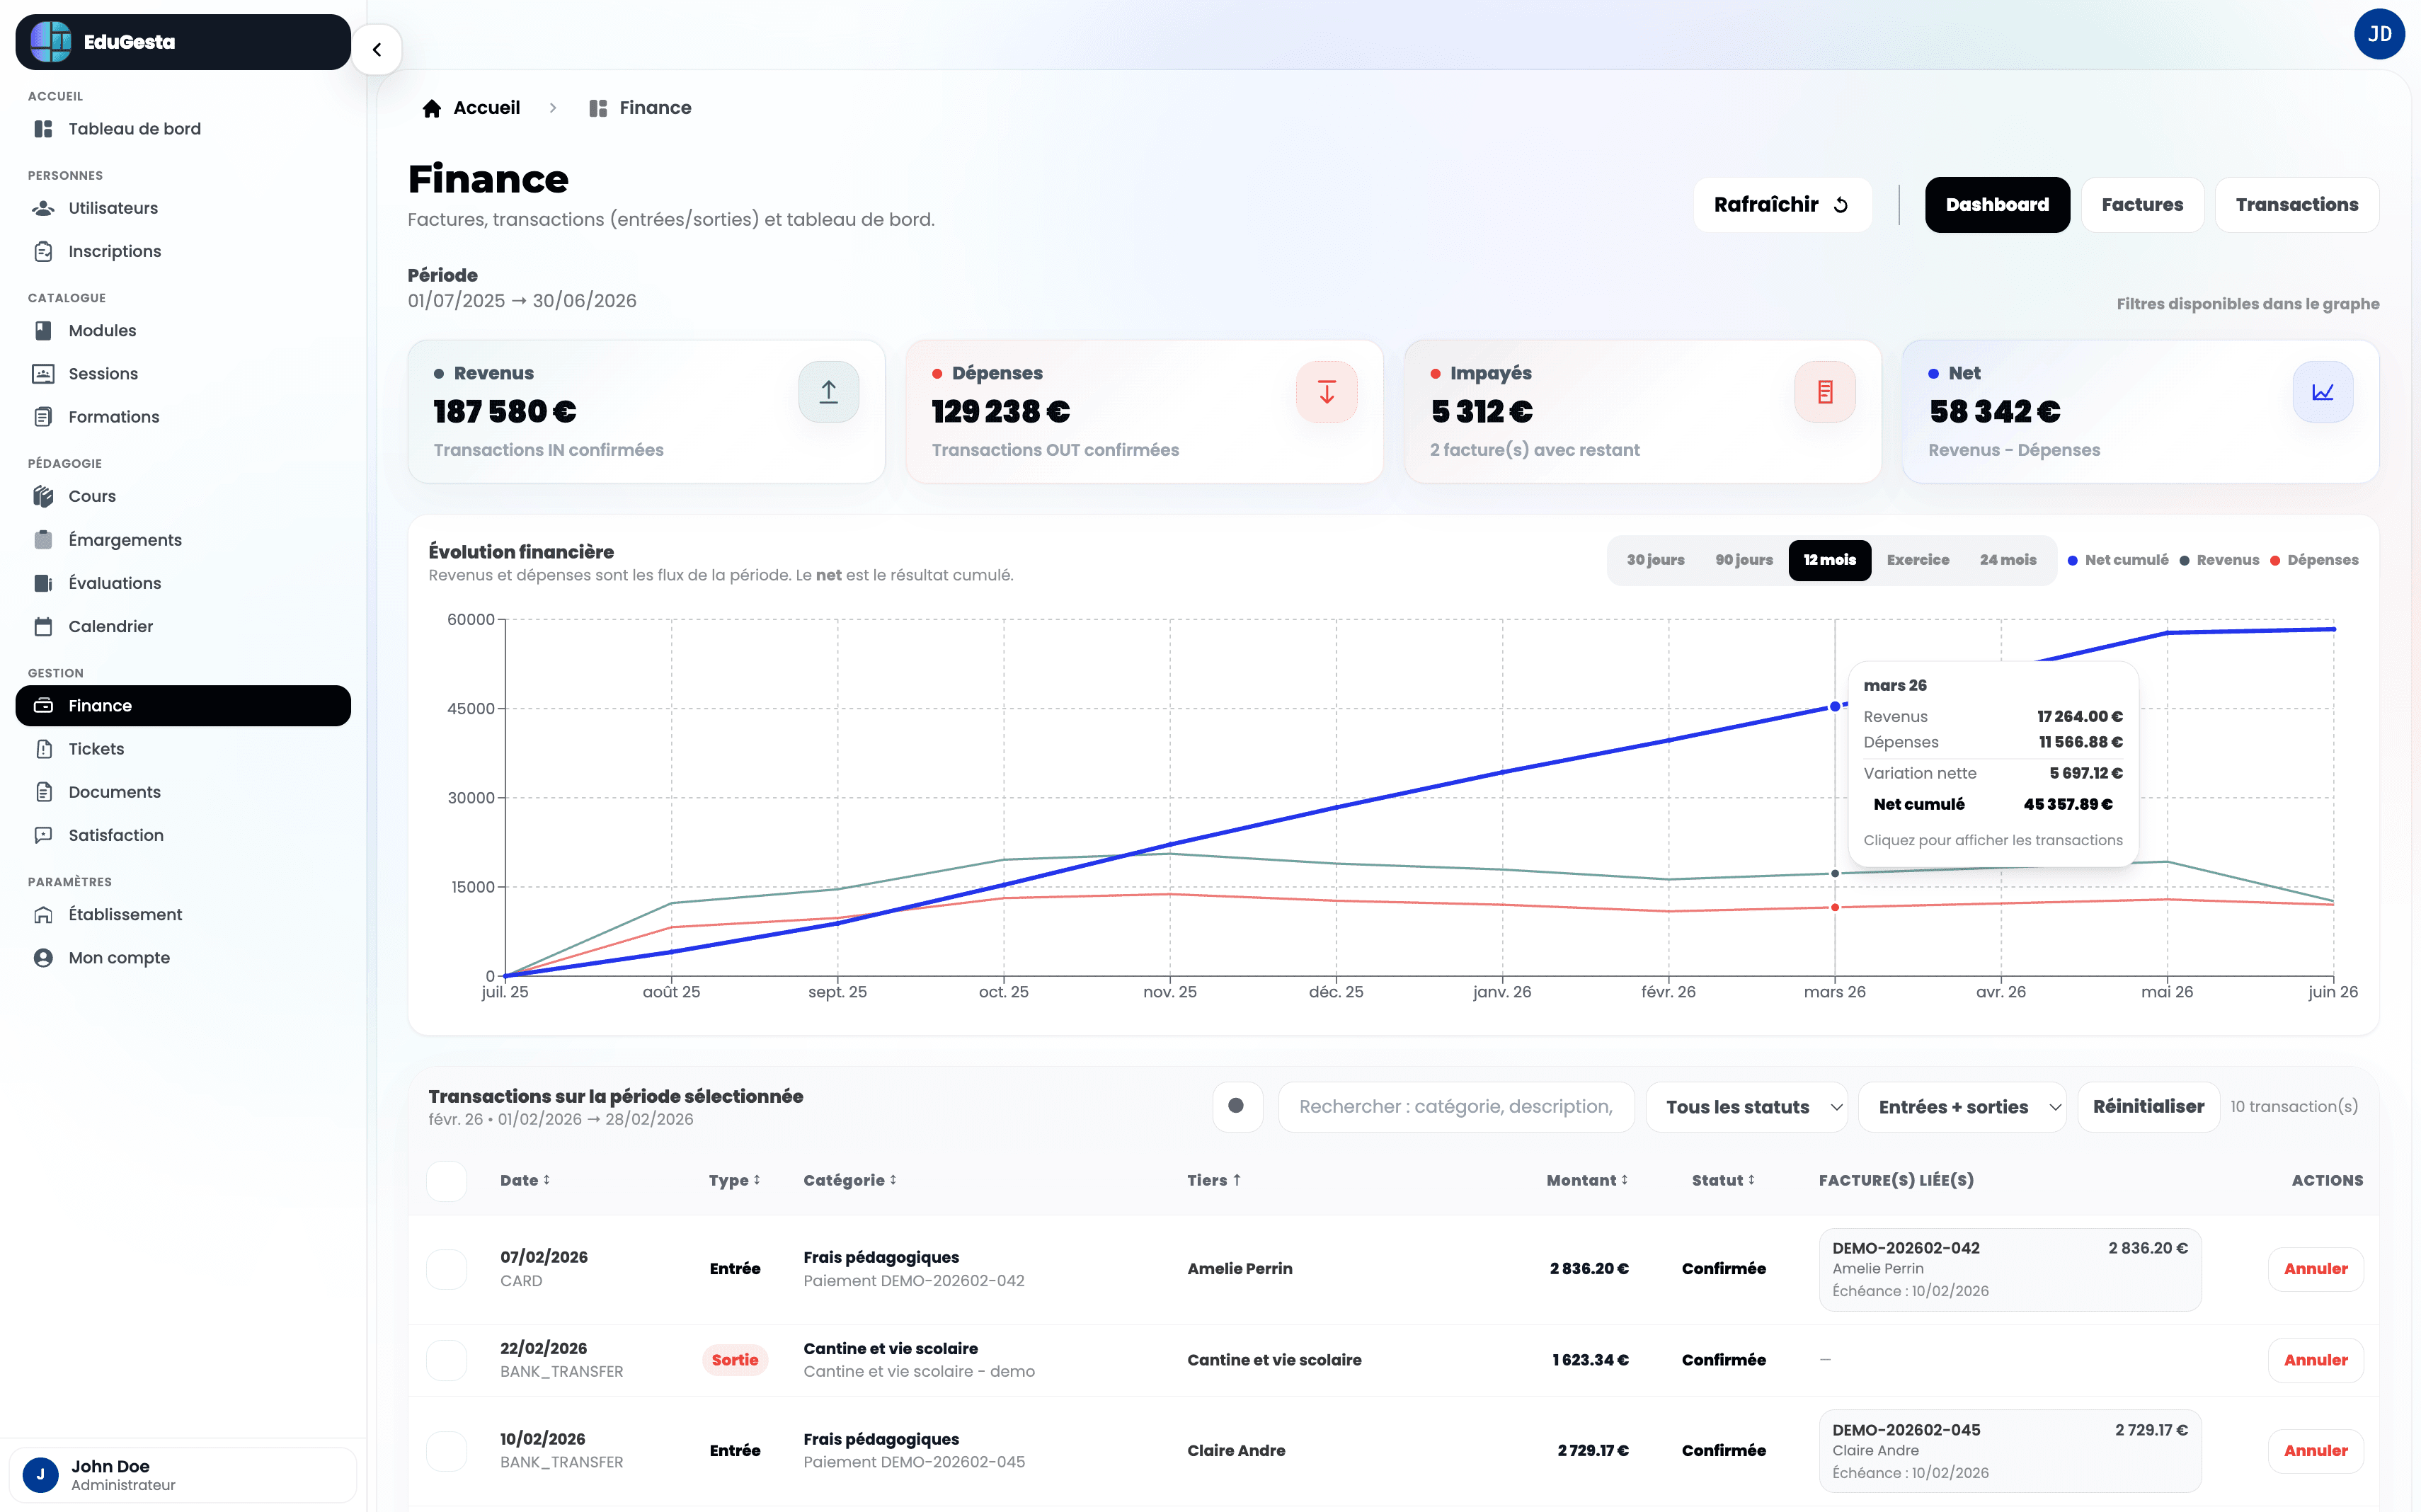Sort table by Date column

coord(525,1181)
